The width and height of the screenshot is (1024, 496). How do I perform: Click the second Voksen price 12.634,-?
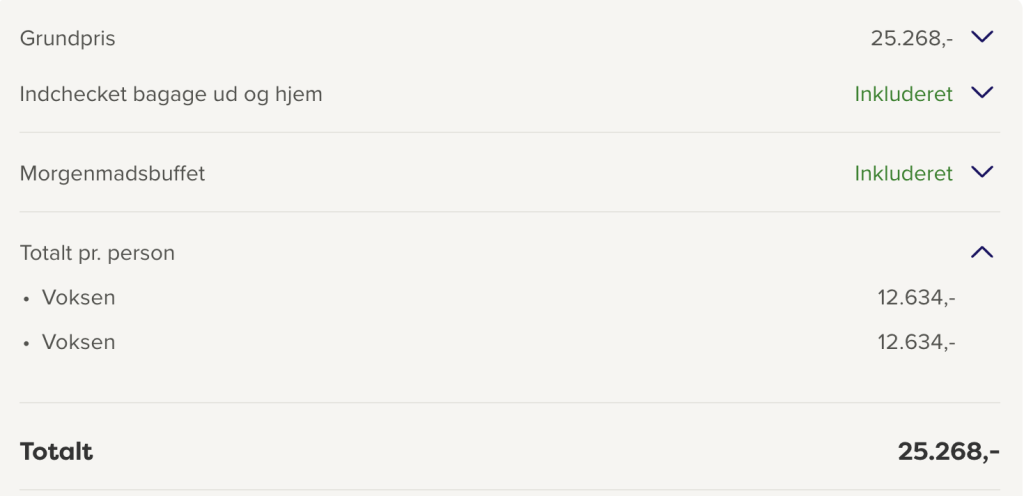[916, 342]
